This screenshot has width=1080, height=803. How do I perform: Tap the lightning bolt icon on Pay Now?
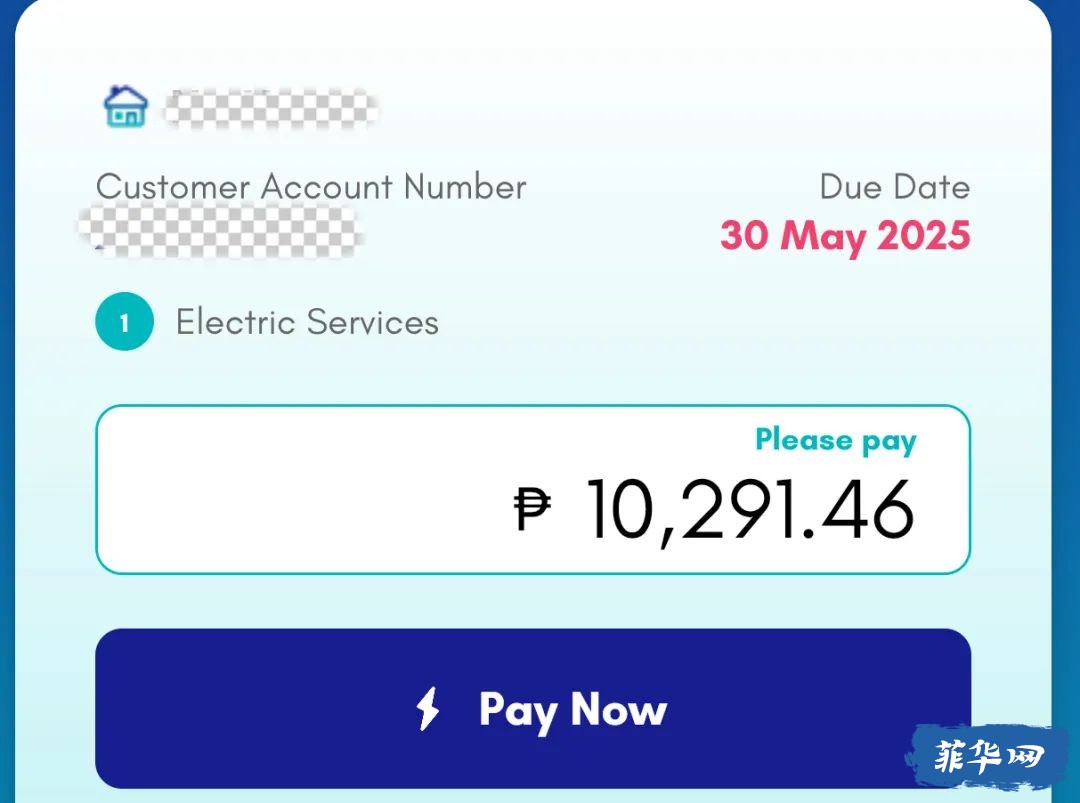point(428,709)
